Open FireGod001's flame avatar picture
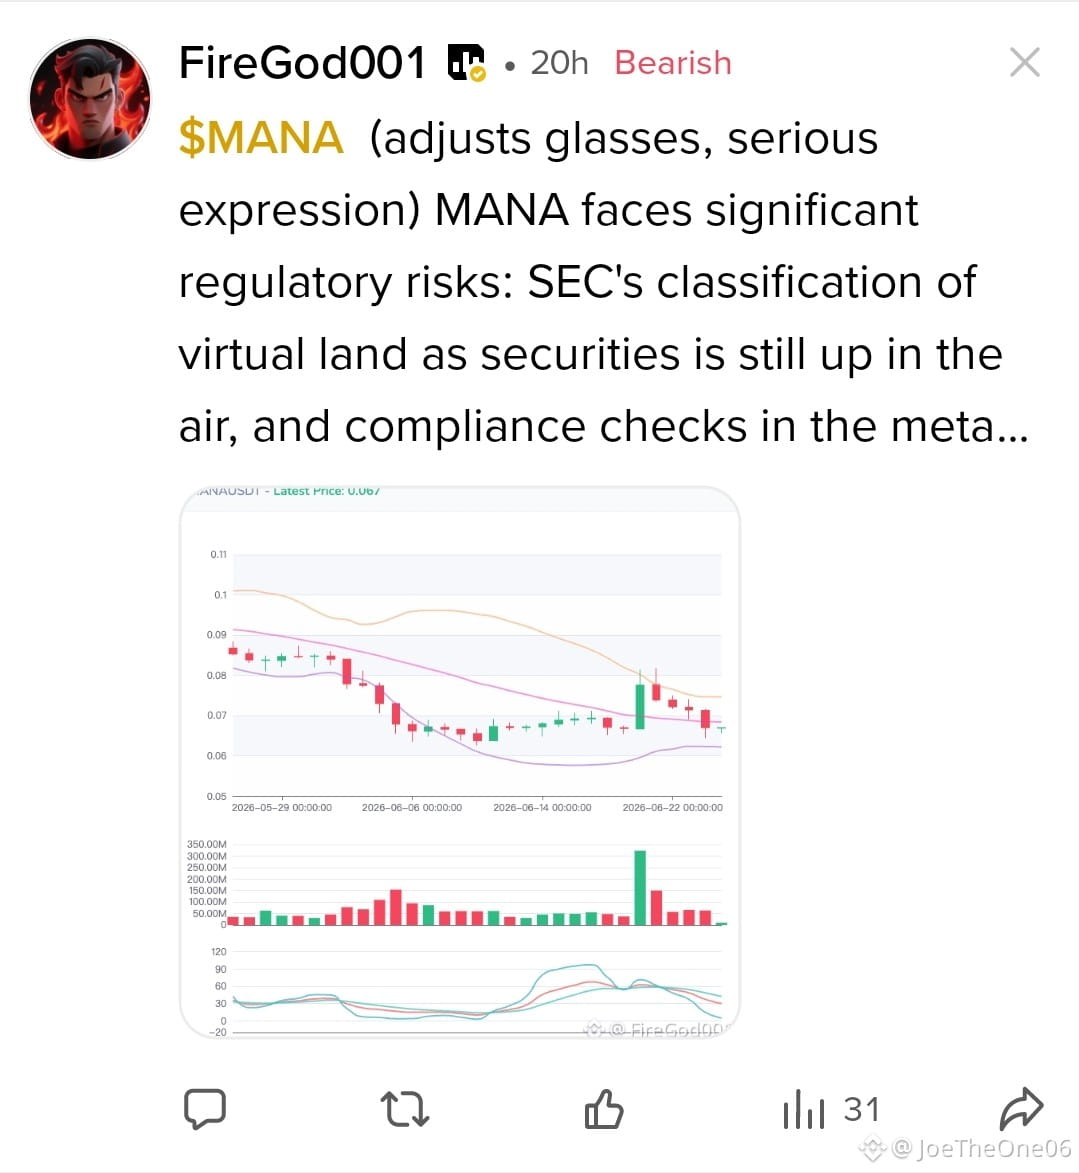This screenshot has width=1079, height=1173. click(90, 99)
